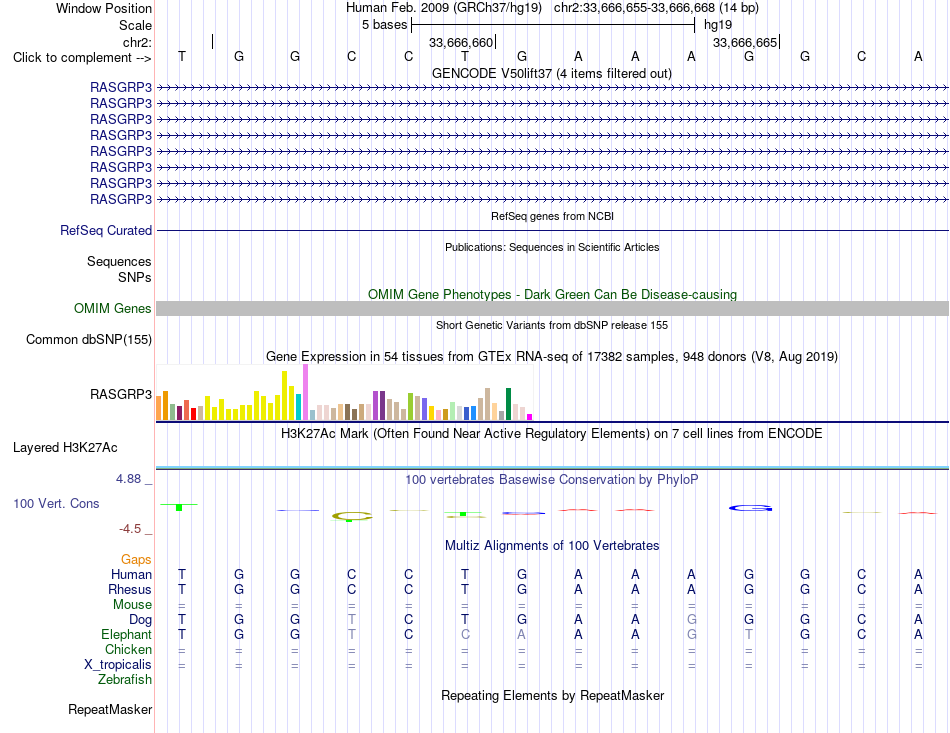
Task: Click the 'hg19' label beside scale bar
Action: tap(717, 25)
